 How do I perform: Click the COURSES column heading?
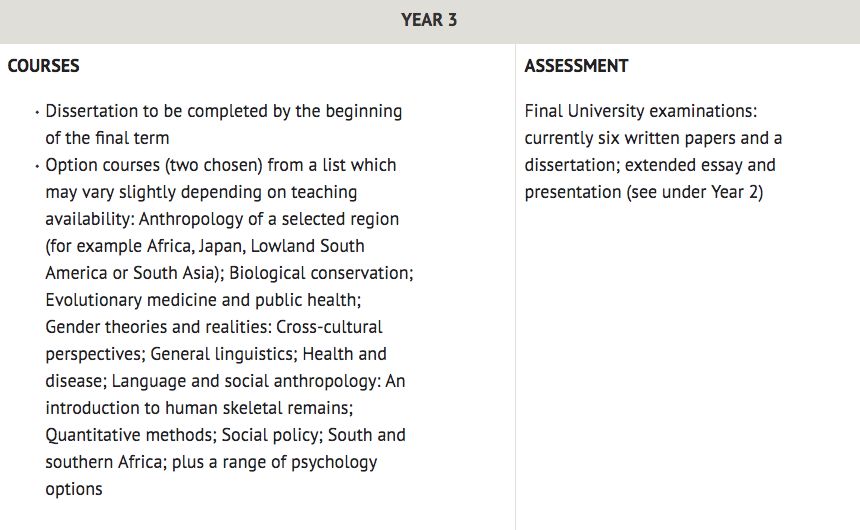pyautogui.click(x=43, y=66)
